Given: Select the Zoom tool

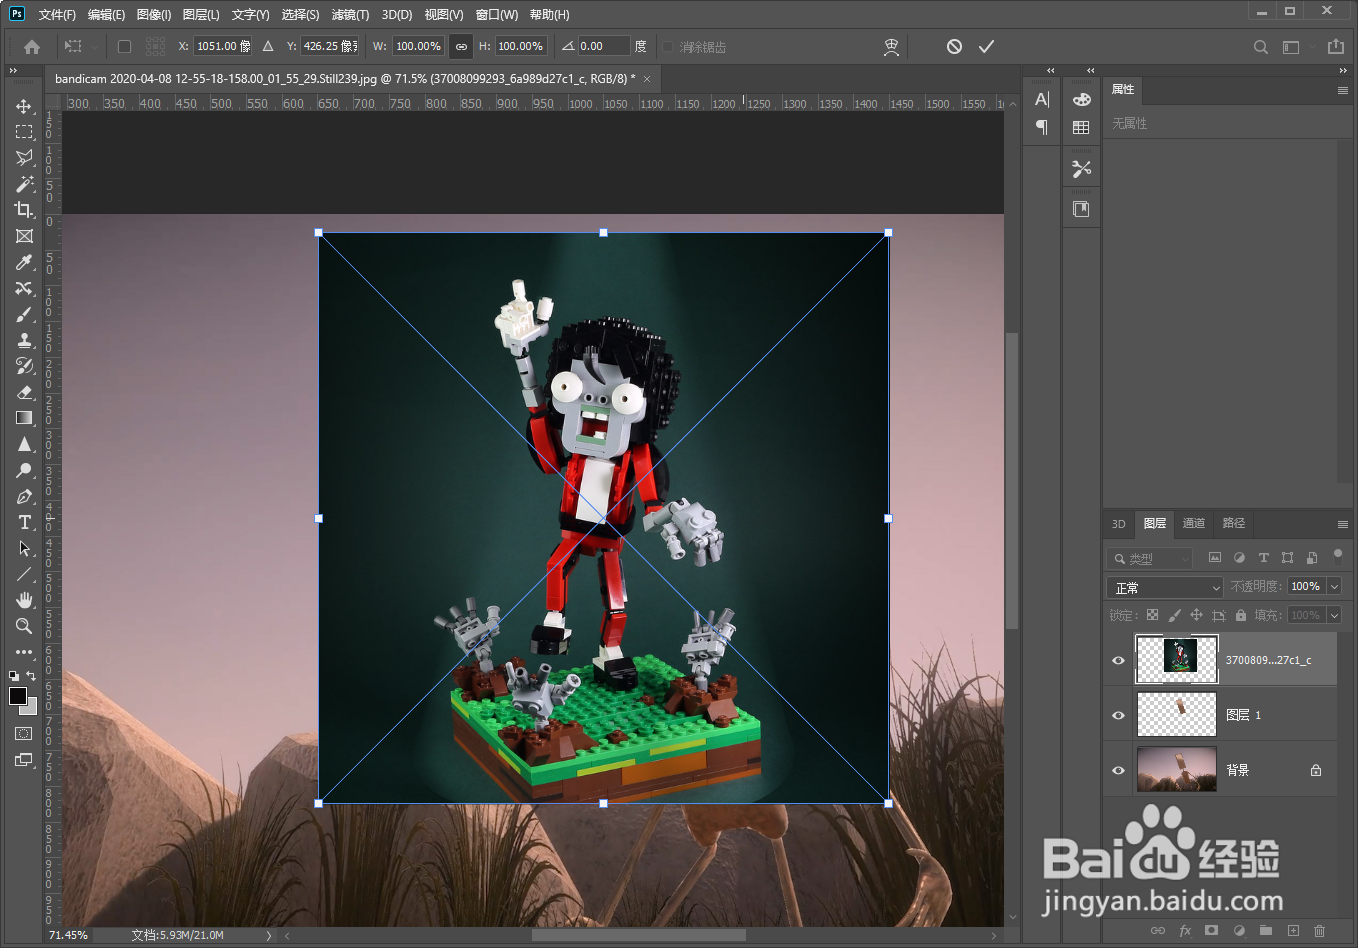Looking at the screenshot, I should 24,626.
